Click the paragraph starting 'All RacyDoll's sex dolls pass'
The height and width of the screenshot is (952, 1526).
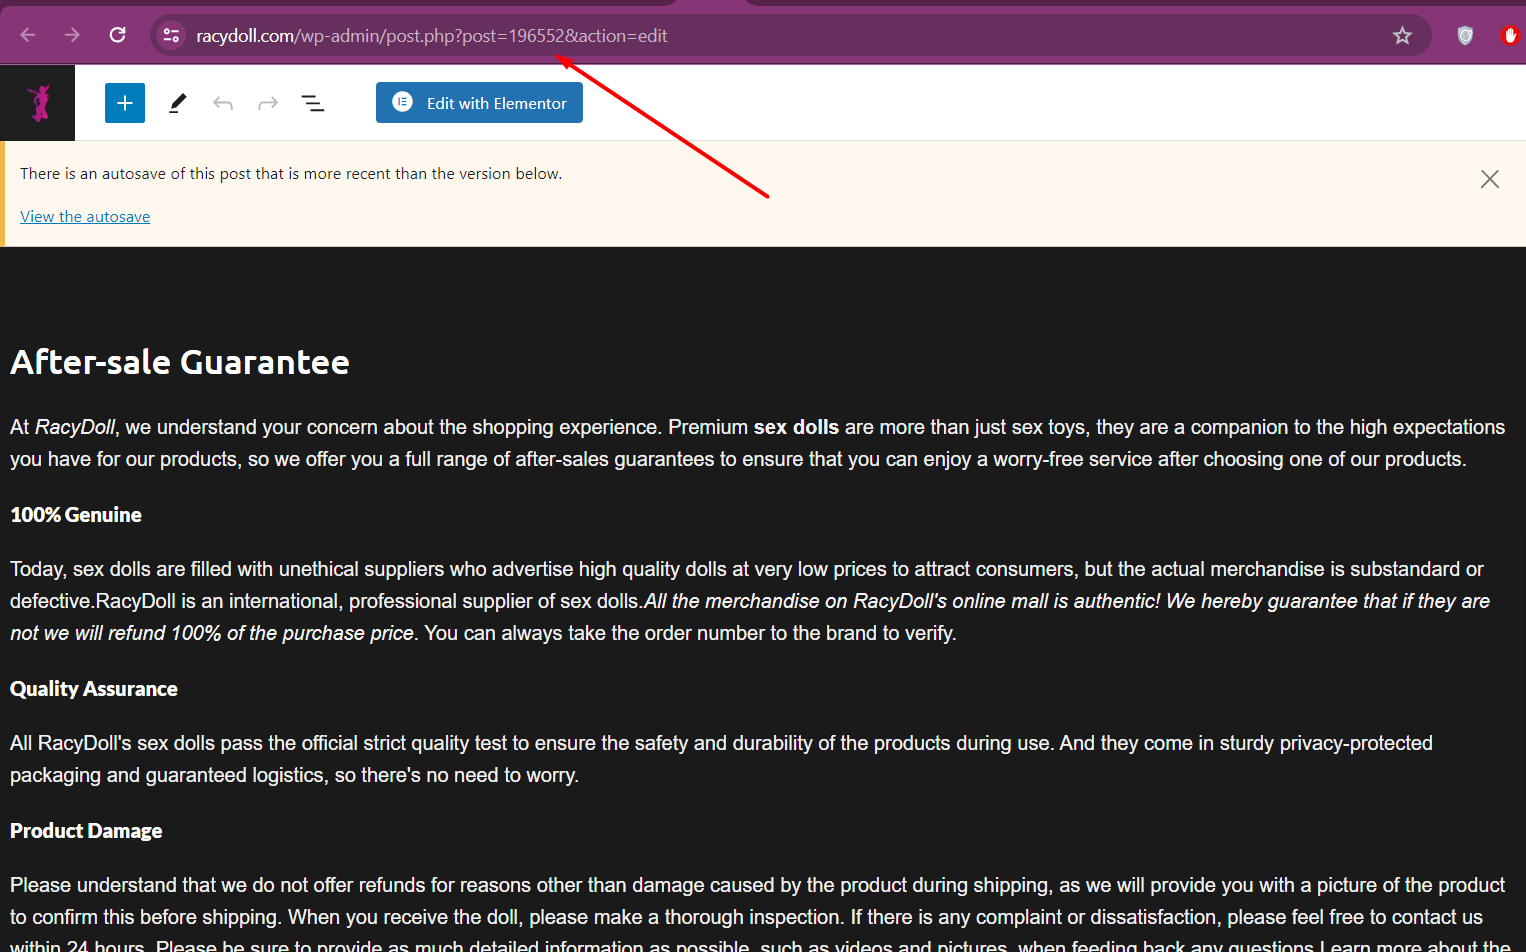tap(721, 759)
